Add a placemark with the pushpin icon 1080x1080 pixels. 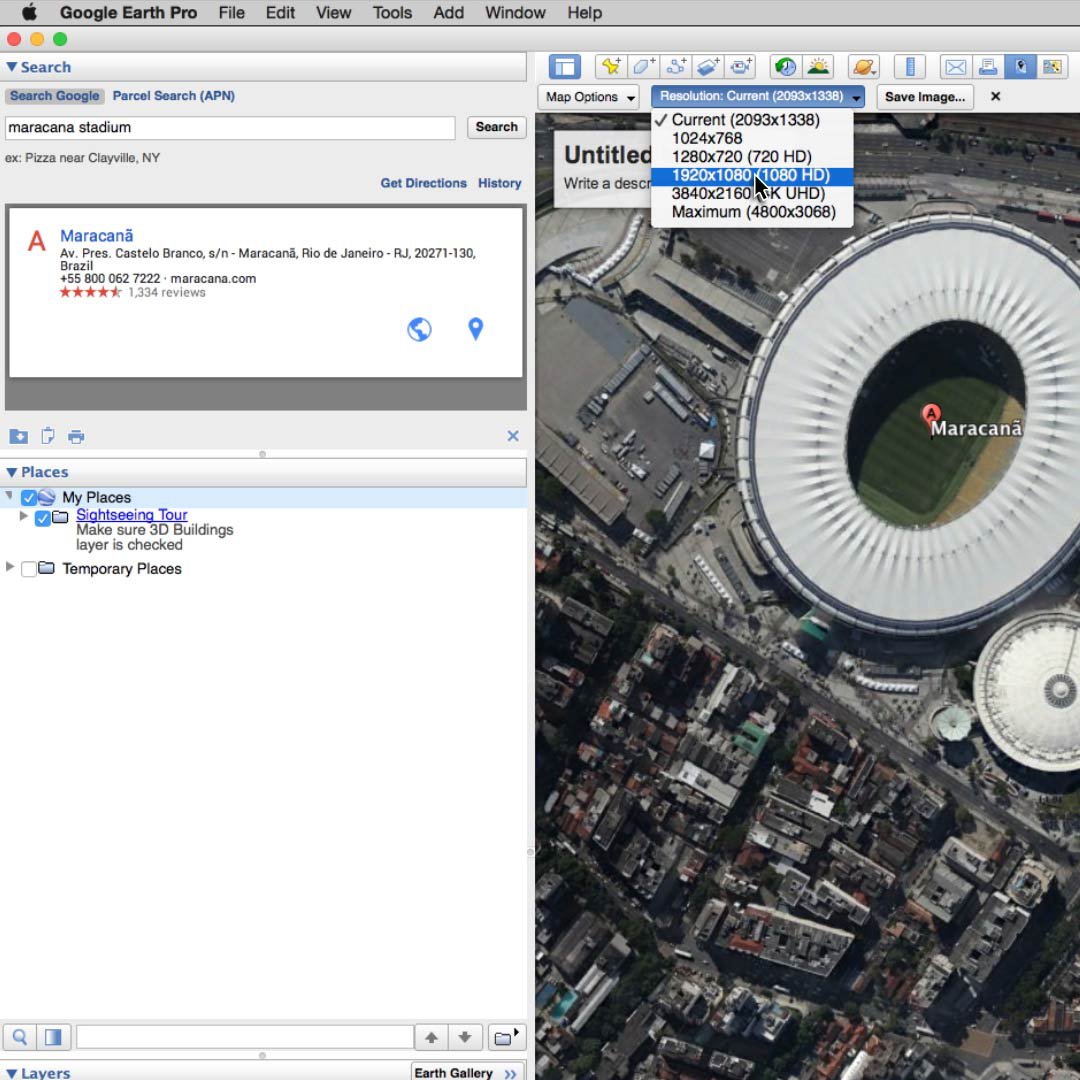(x=611, y=67)
